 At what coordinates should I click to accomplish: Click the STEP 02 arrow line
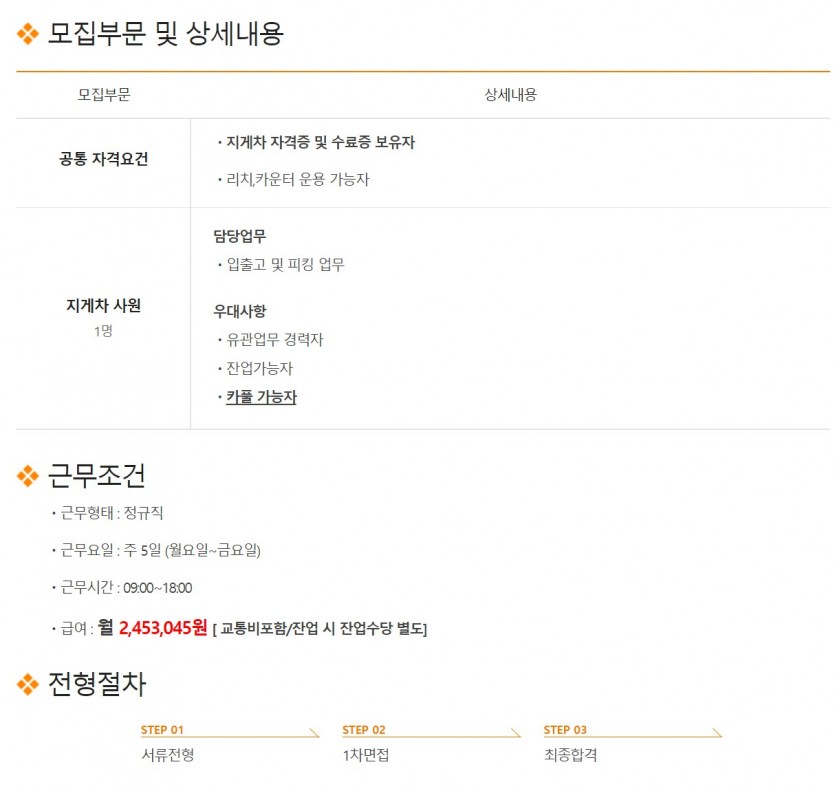click(x=431, y=733)
